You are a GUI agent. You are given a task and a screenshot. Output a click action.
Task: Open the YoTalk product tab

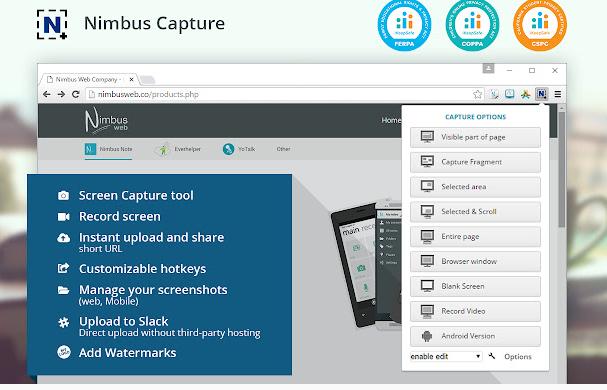point(239,149)
